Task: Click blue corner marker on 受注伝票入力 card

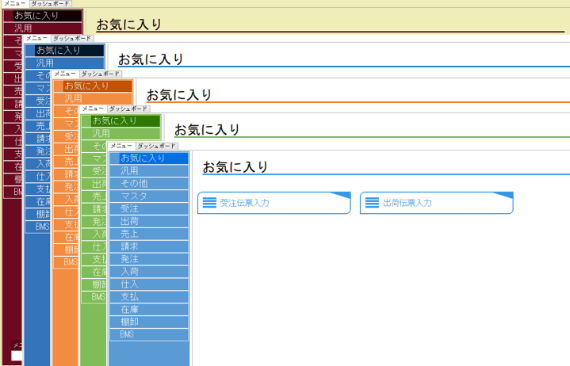Action: point(342,195)
